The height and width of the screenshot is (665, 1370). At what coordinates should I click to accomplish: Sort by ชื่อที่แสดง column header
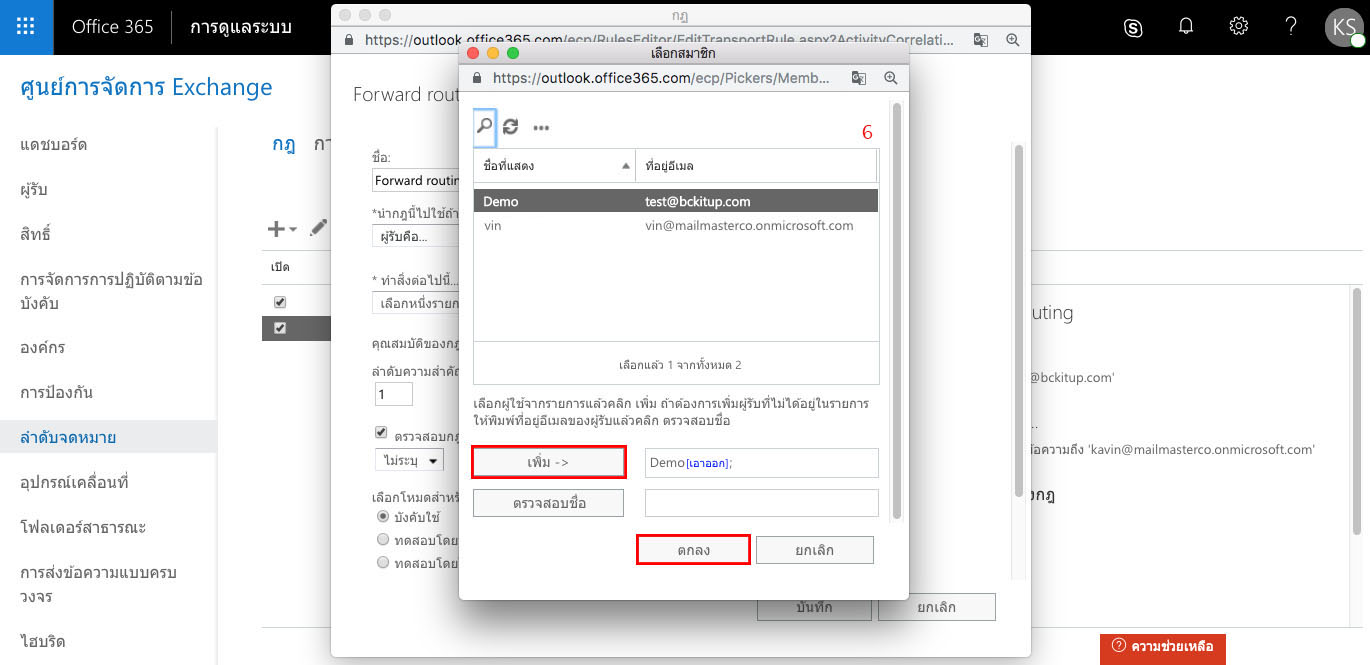[x=554, y=166]
